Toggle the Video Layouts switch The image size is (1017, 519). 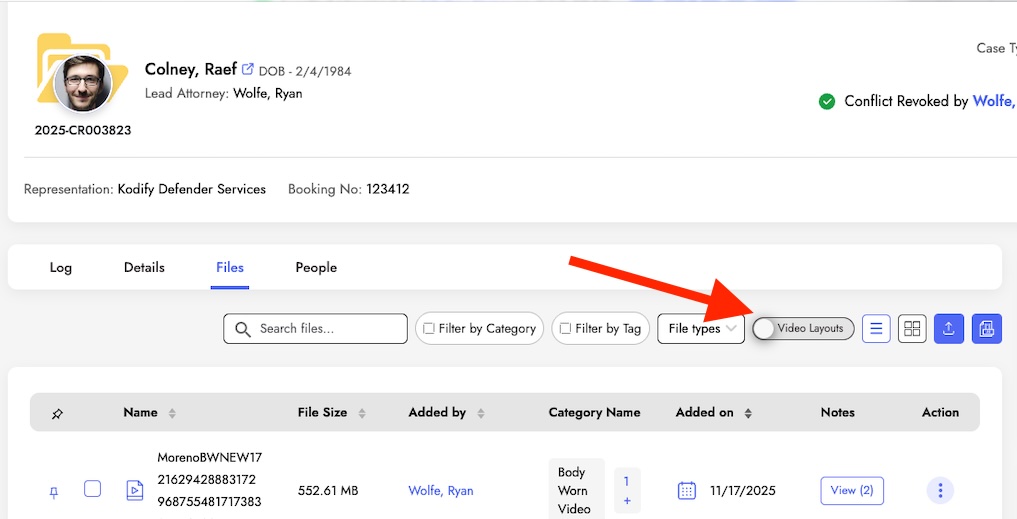pyautogui.click(x=803, y=329)
